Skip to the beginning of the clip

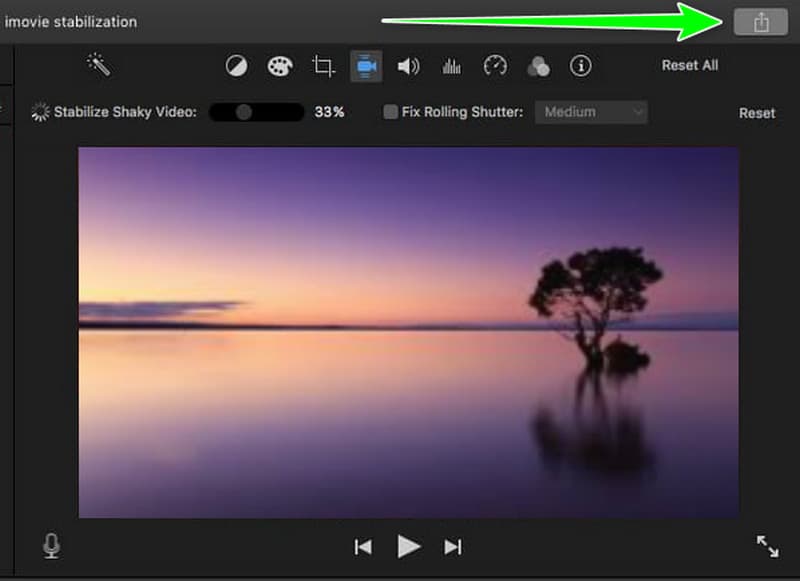tap(363, 546)
